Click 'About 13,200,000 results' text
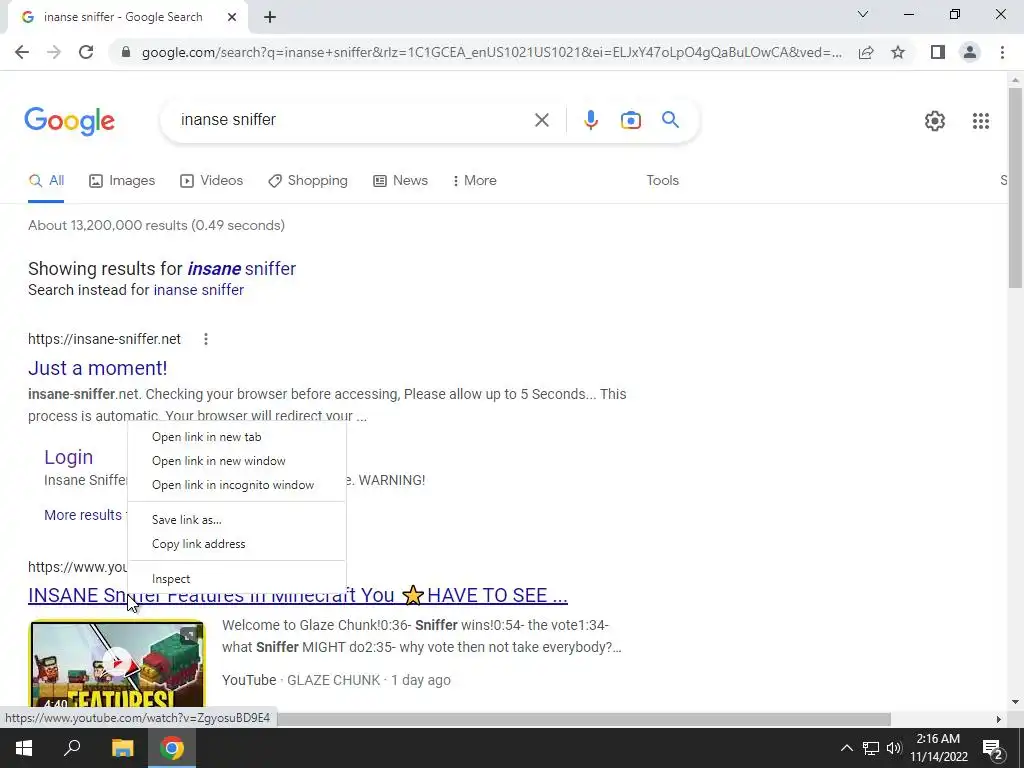The image size is (1024, 768). (156, 225)
